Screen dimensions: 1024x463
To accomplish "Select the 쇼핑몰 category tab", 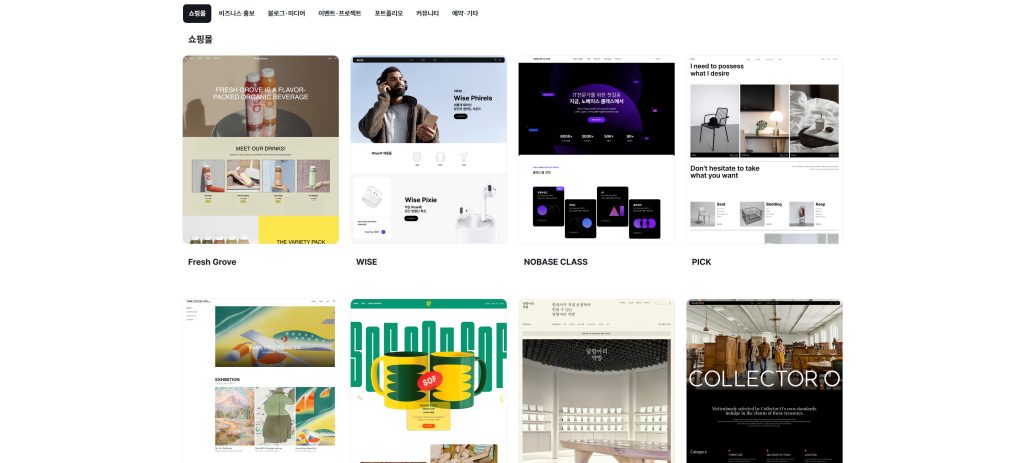I will (x=196, y=13).
